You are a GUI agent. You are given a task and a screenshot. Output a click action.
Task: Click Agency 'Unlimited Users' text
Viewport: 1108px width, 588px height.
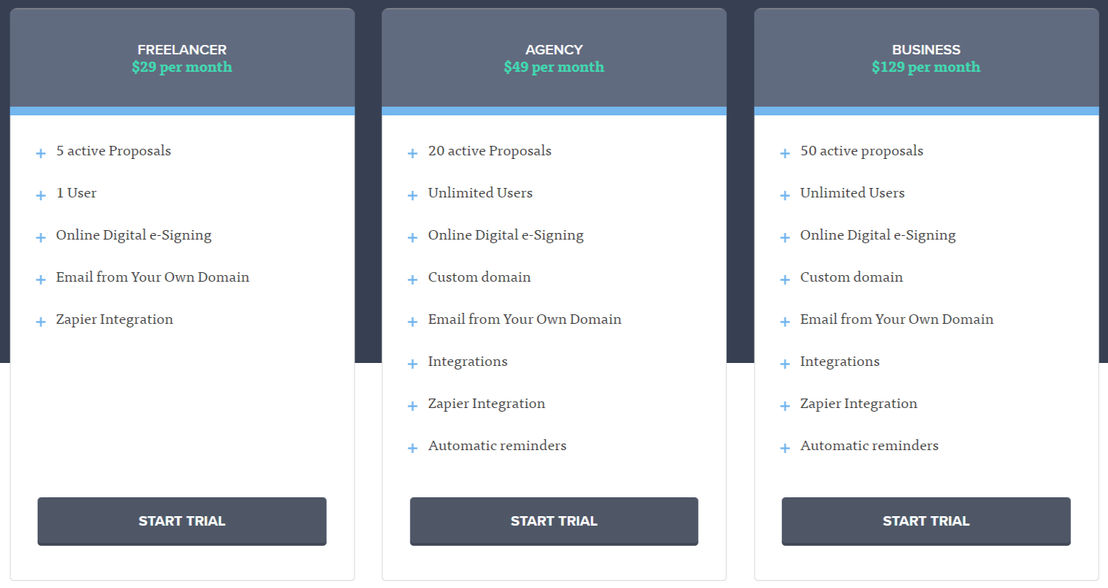point(481,193)
